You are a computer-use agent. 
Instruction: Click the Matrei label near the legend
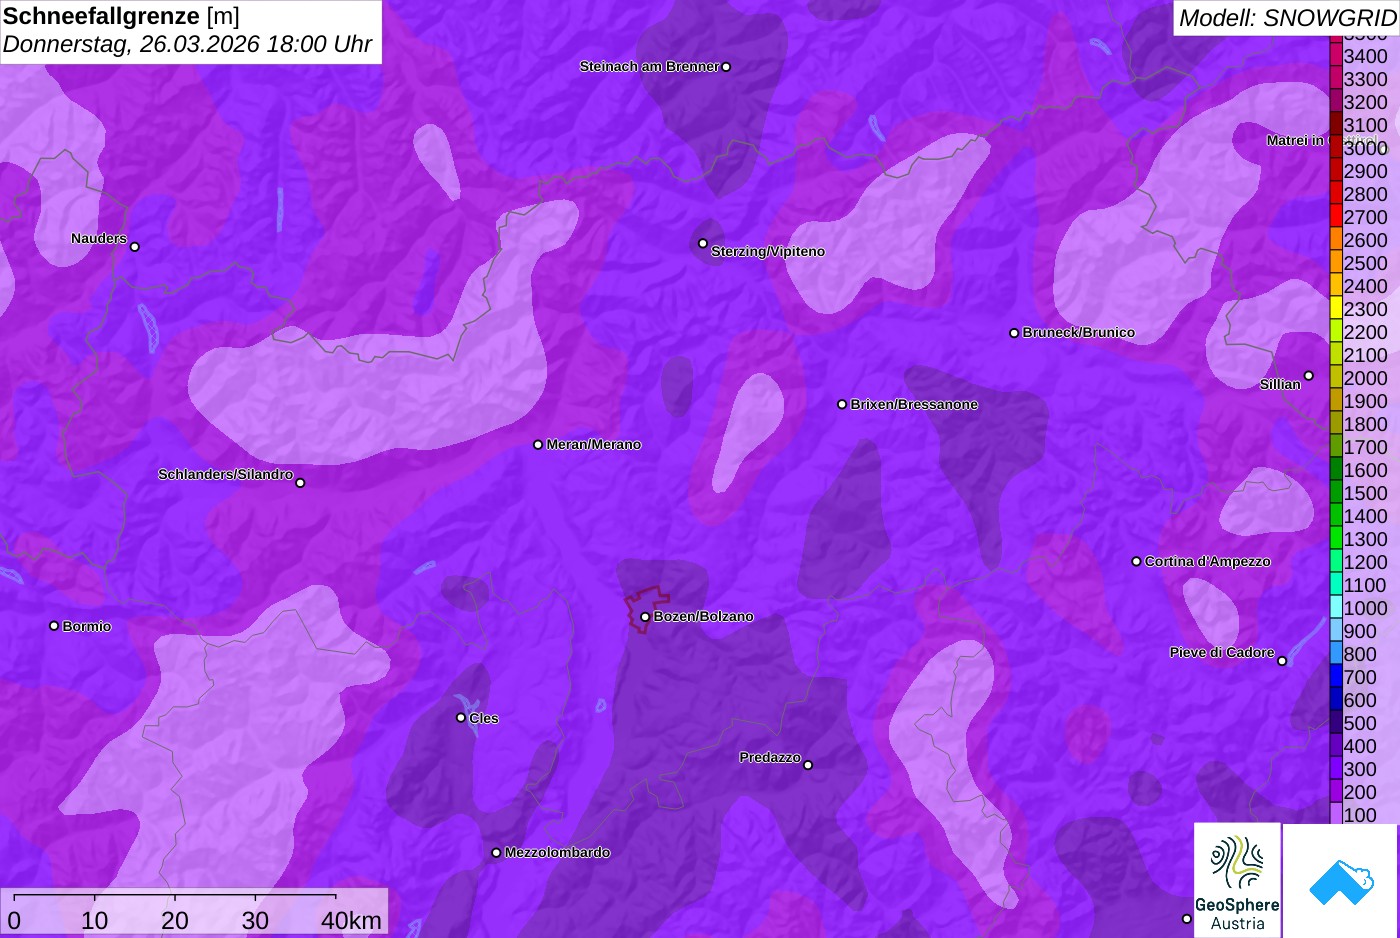pos(1295,141)
